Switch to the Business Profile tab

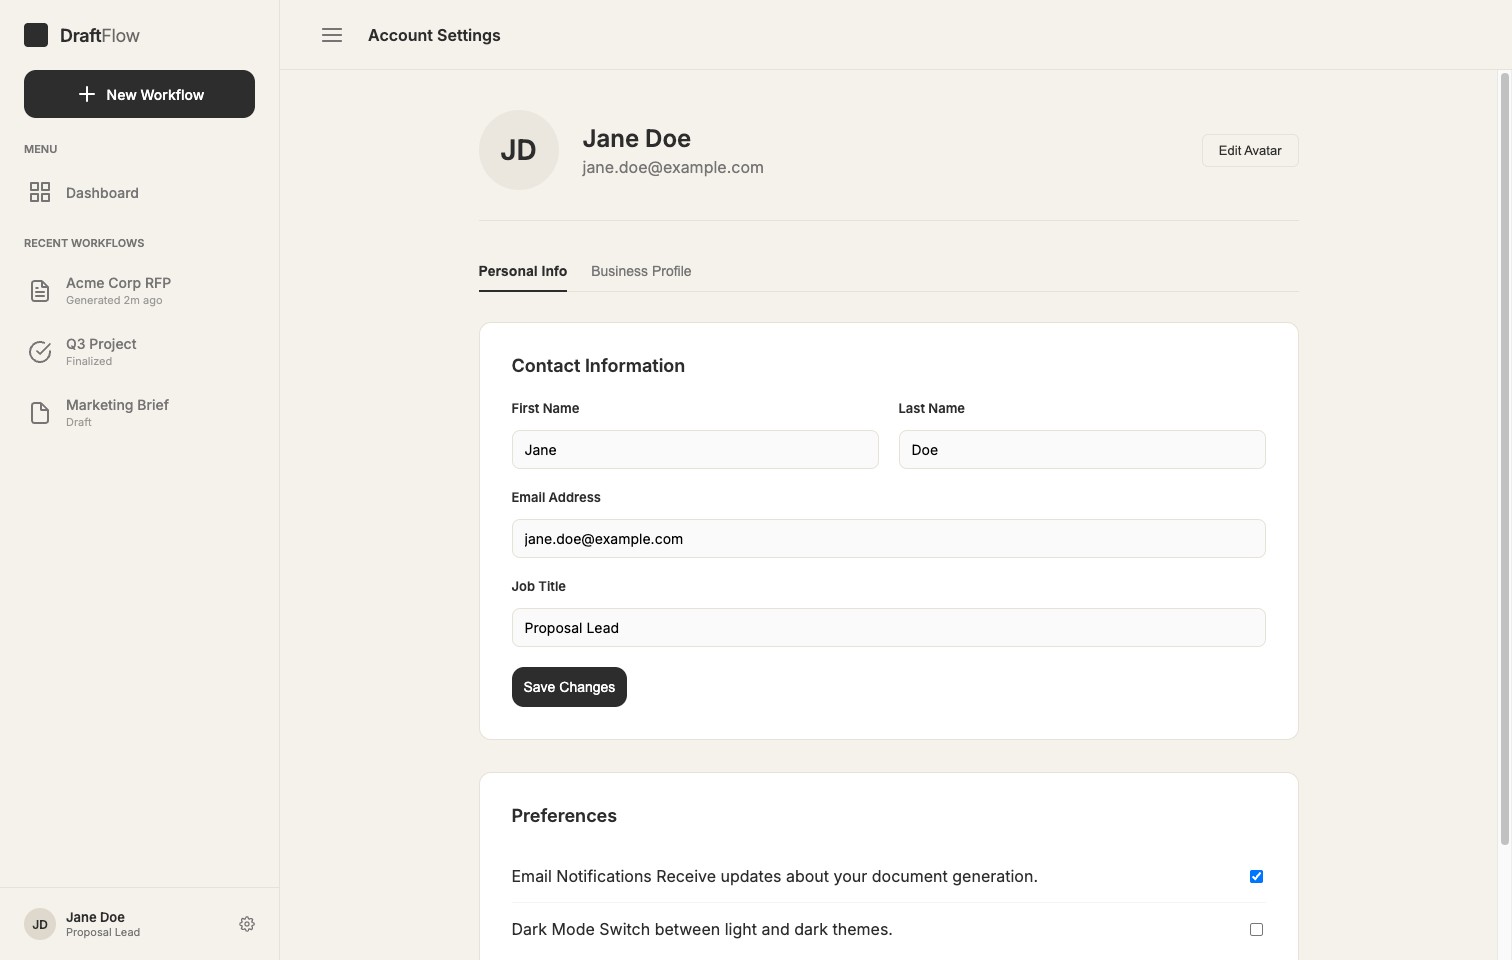641,271
